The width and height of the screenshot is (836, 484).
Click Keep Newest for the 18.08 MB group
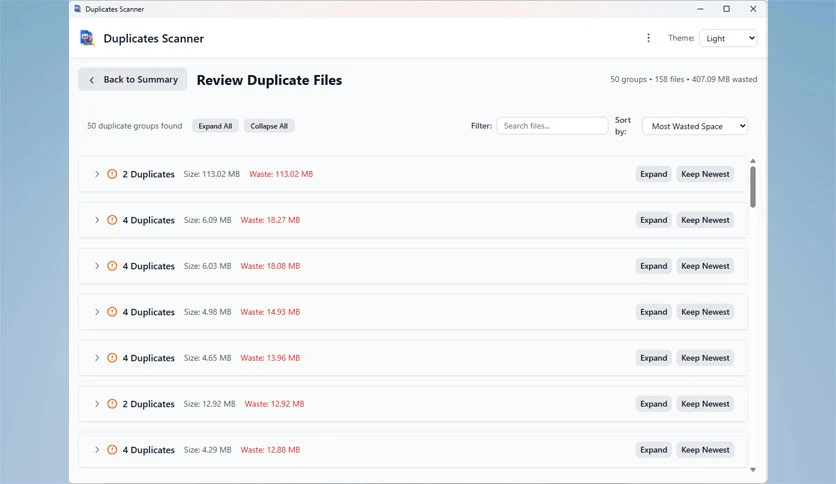click(x=705, y=265)
